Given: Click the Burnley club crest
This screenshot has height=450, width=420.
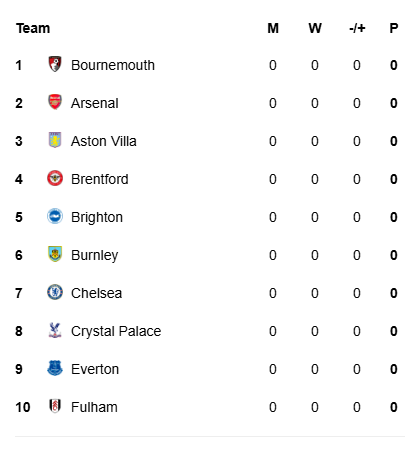Looking at the screenshot, I should tap(55, 254).
